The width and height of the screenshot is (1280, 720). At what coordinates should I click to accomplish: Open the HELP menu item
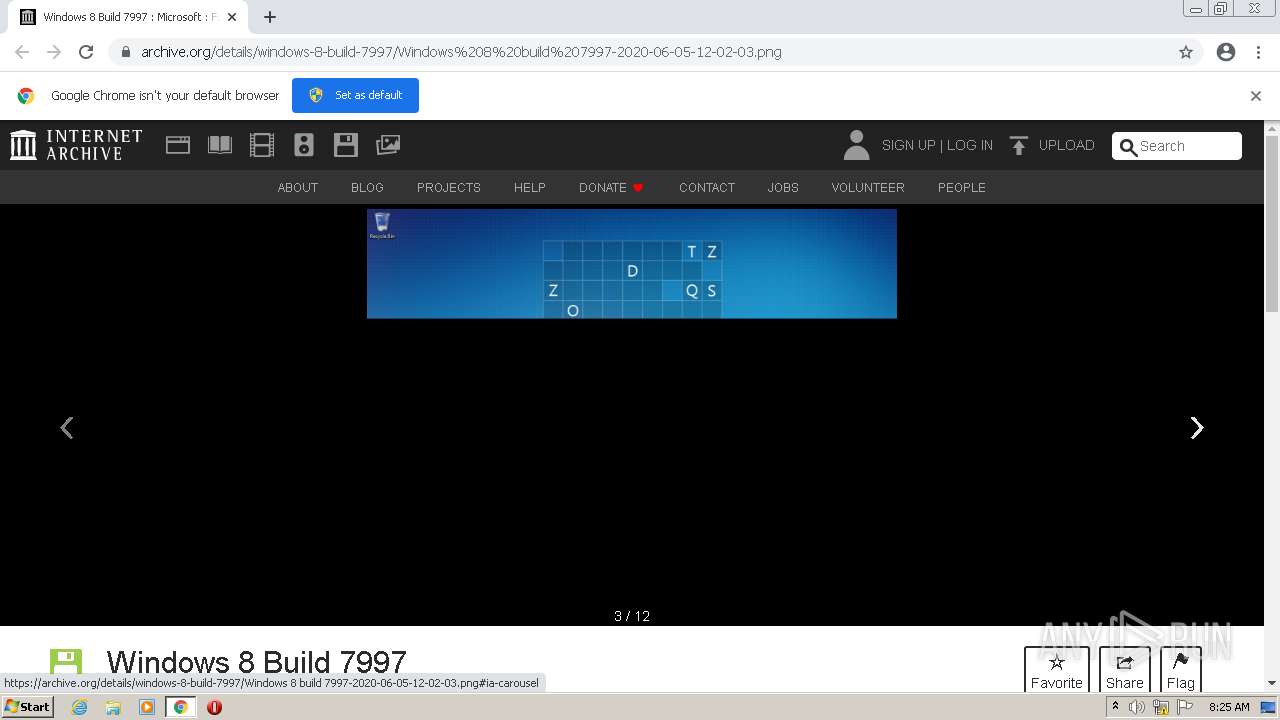coord(530,187)
